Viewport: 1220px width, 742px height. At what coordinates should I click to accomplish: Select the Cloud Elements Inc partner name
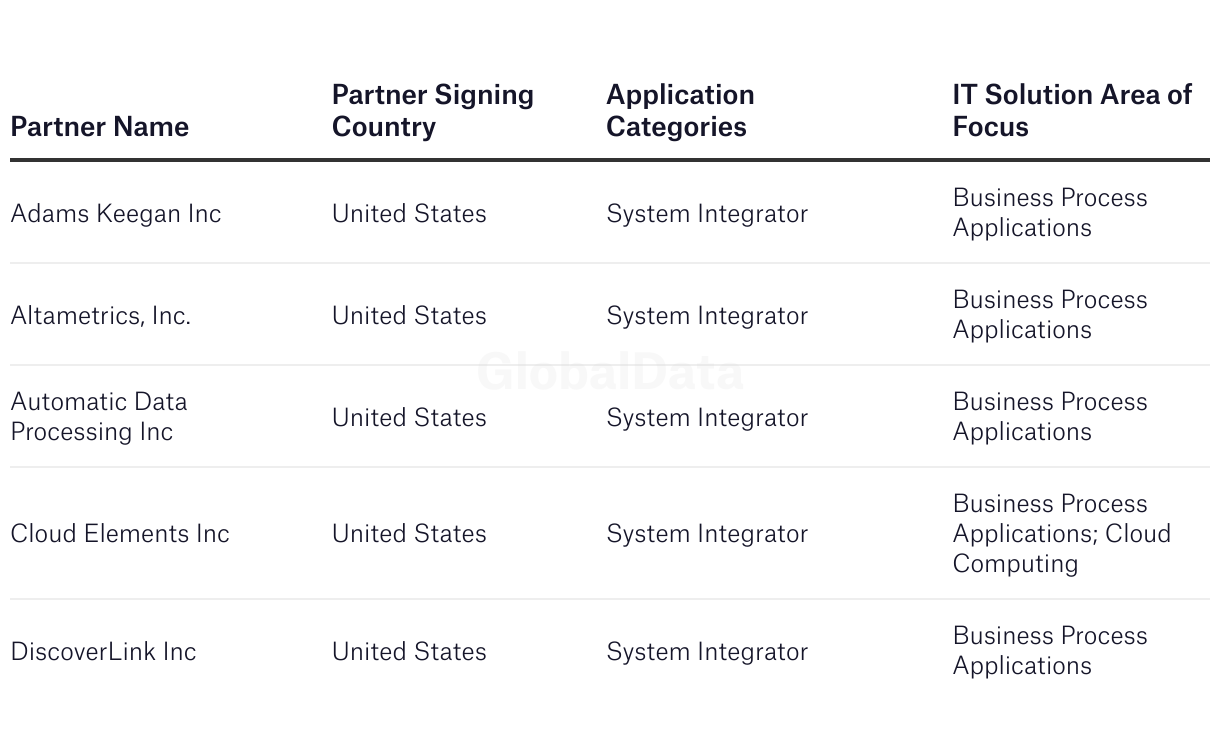[x=120, y=534]
